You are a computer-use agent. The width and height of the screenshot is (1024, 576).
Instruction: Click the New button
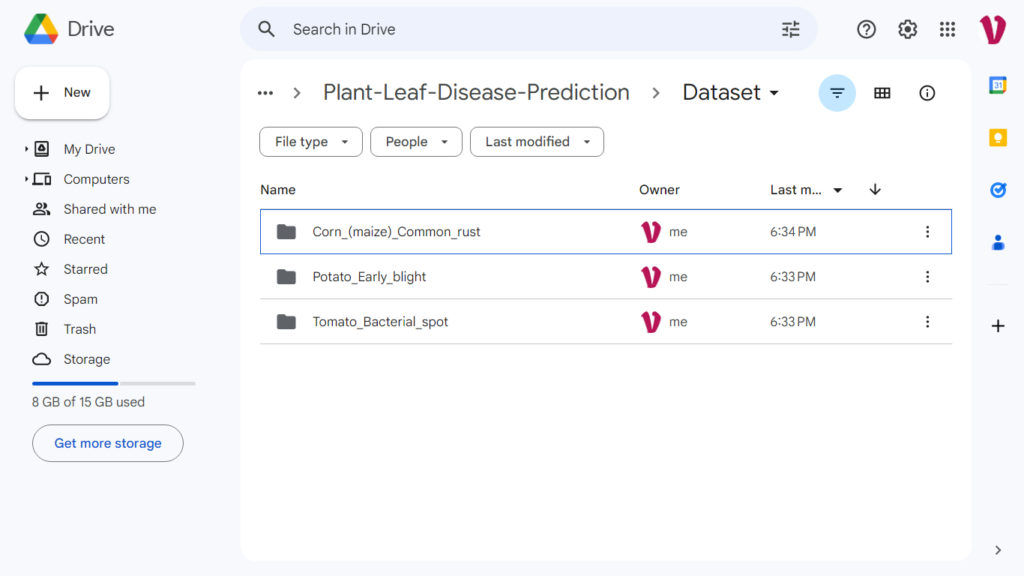[x=62, y=93]
